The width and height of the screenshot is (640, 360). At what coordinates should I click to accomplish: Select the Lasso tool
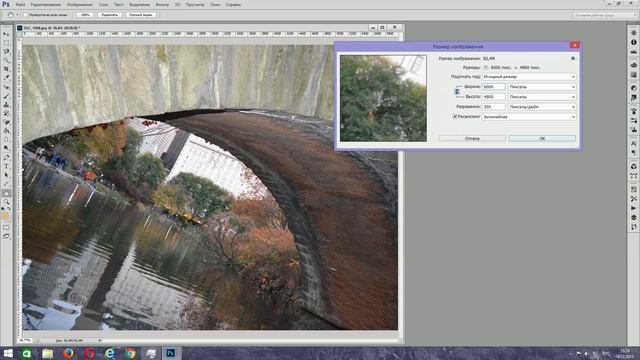[6, 51]
